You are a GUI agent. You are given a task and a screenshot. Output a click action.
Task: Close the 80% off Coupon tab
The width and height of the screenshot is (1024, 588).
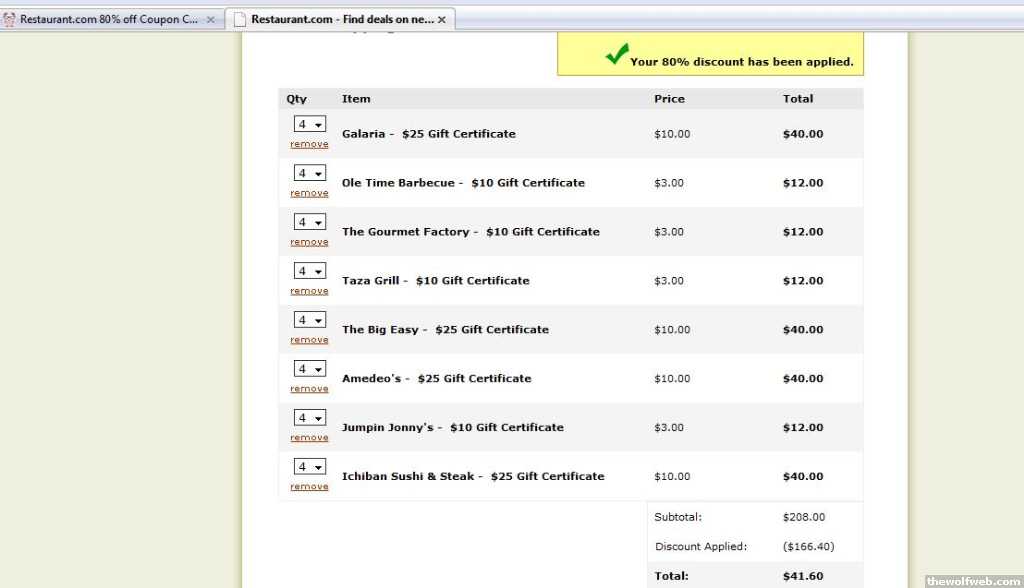tap(211, 20)
